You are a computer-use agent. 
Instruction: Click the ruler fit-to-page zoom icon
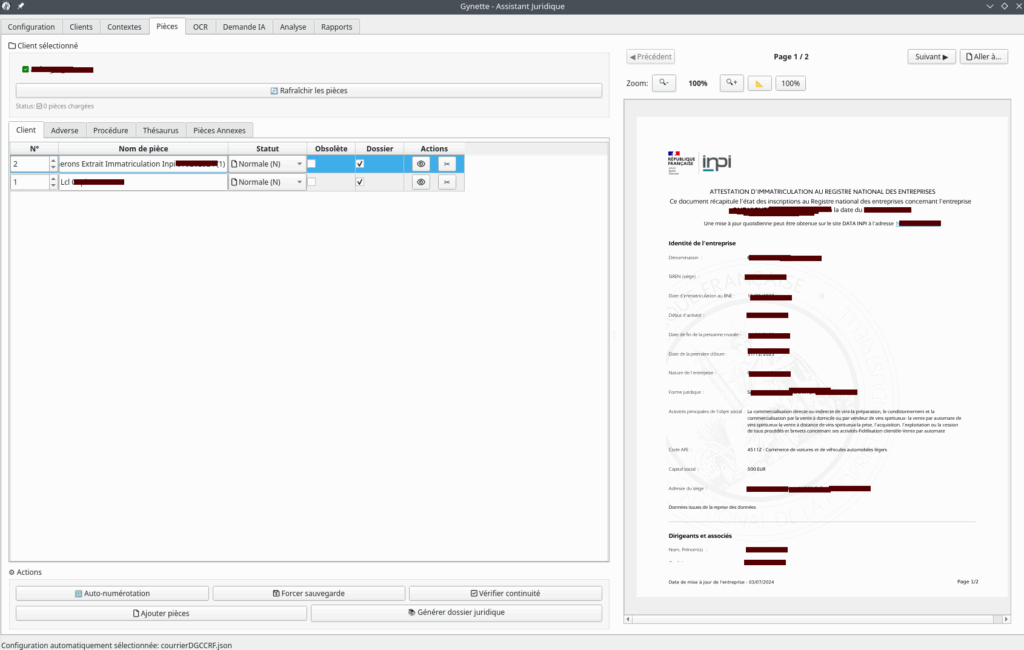[760, 84]
